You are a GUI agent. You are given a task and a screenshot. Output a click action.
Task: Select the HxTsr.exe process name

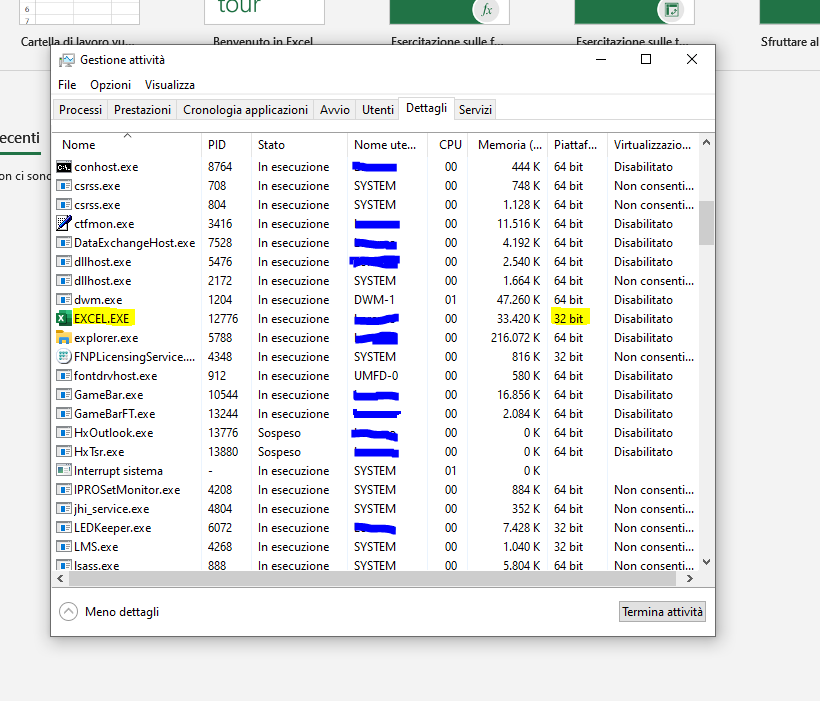click(99, 452)
